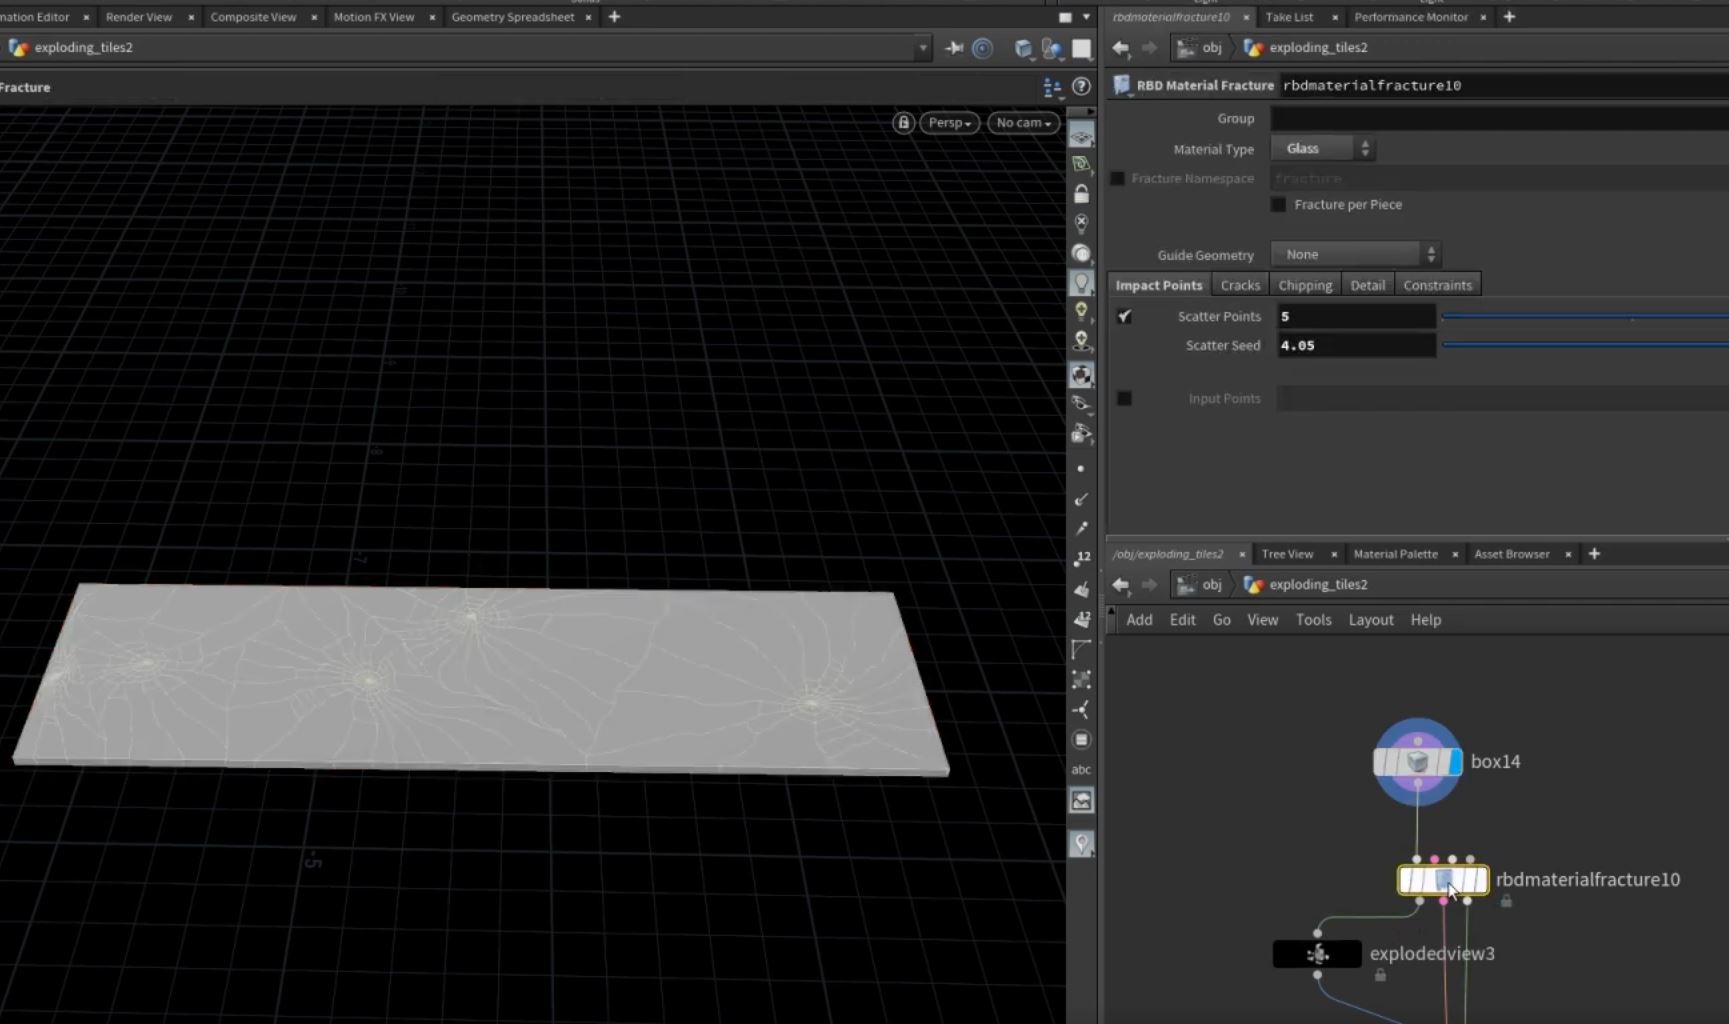Disable the Scatter Points checkbox
This screenshot has height=1024, width=1729.
click(1125, 316)
